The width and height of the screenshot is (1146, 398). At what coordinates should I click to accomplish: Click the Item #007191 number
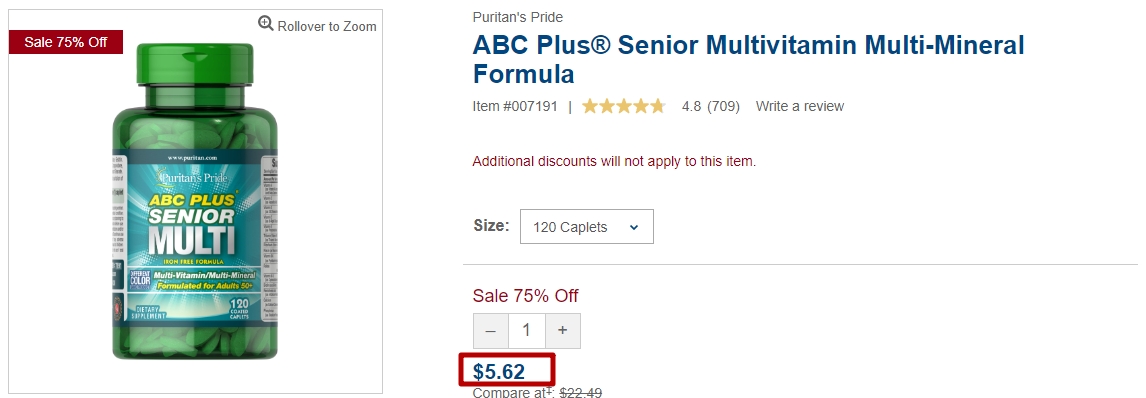[515, 107]
